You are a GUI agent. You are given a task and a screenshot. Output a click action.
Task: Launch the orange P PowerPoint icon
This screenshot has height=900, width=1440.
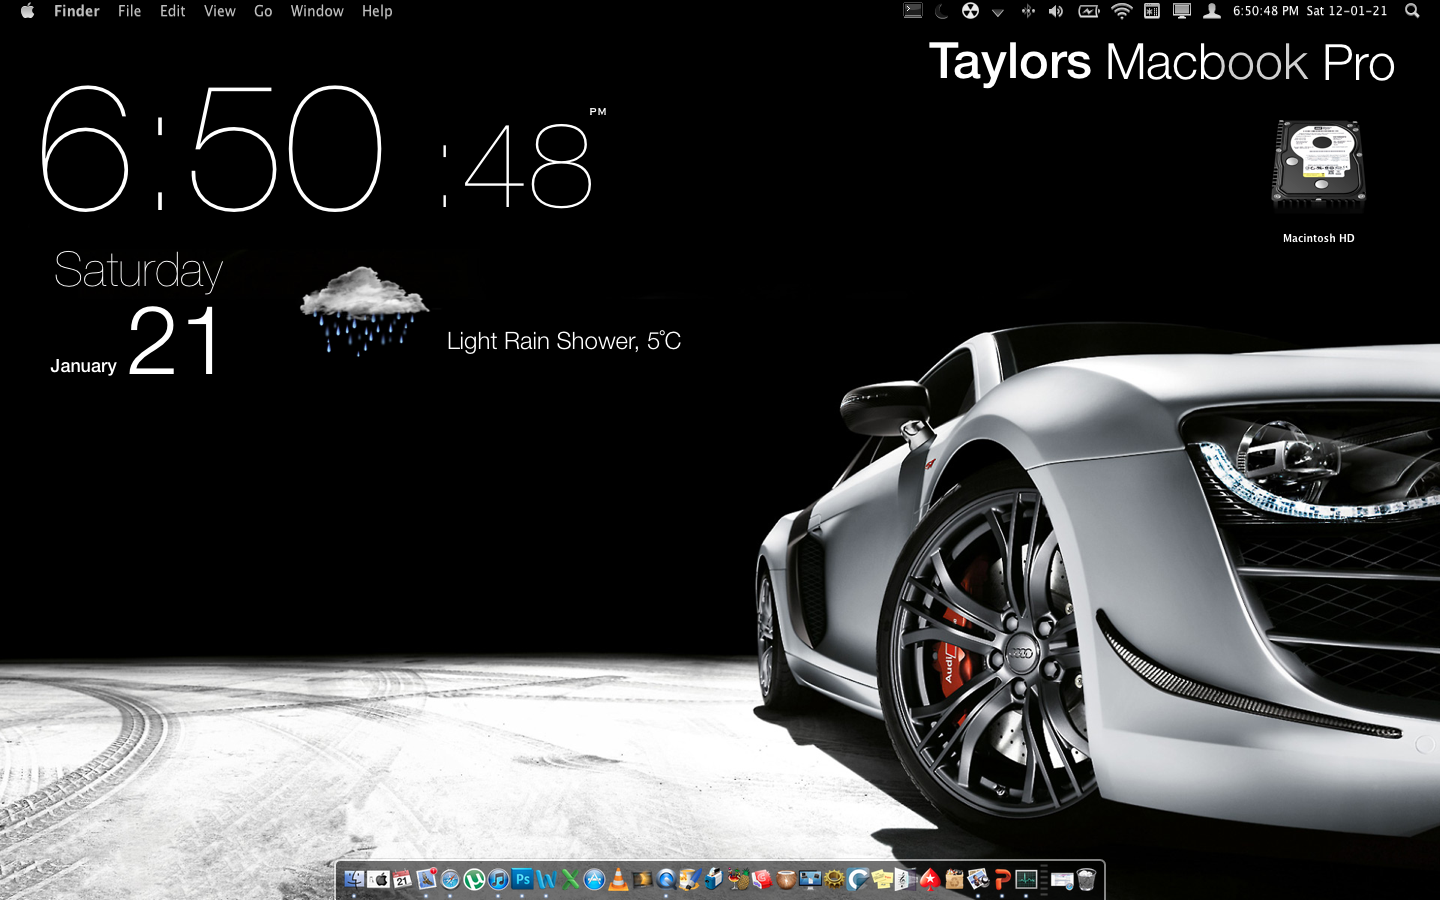coord(1002,879)
